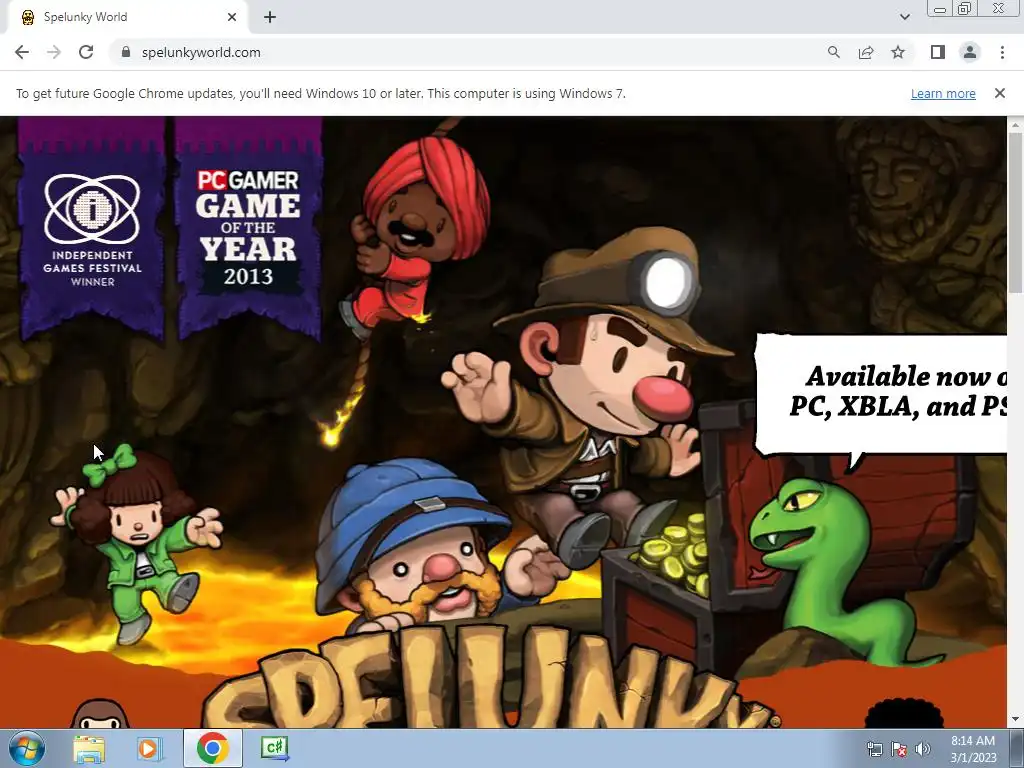
Task: Bookmark this tab with the star icon
Action: 898,52
